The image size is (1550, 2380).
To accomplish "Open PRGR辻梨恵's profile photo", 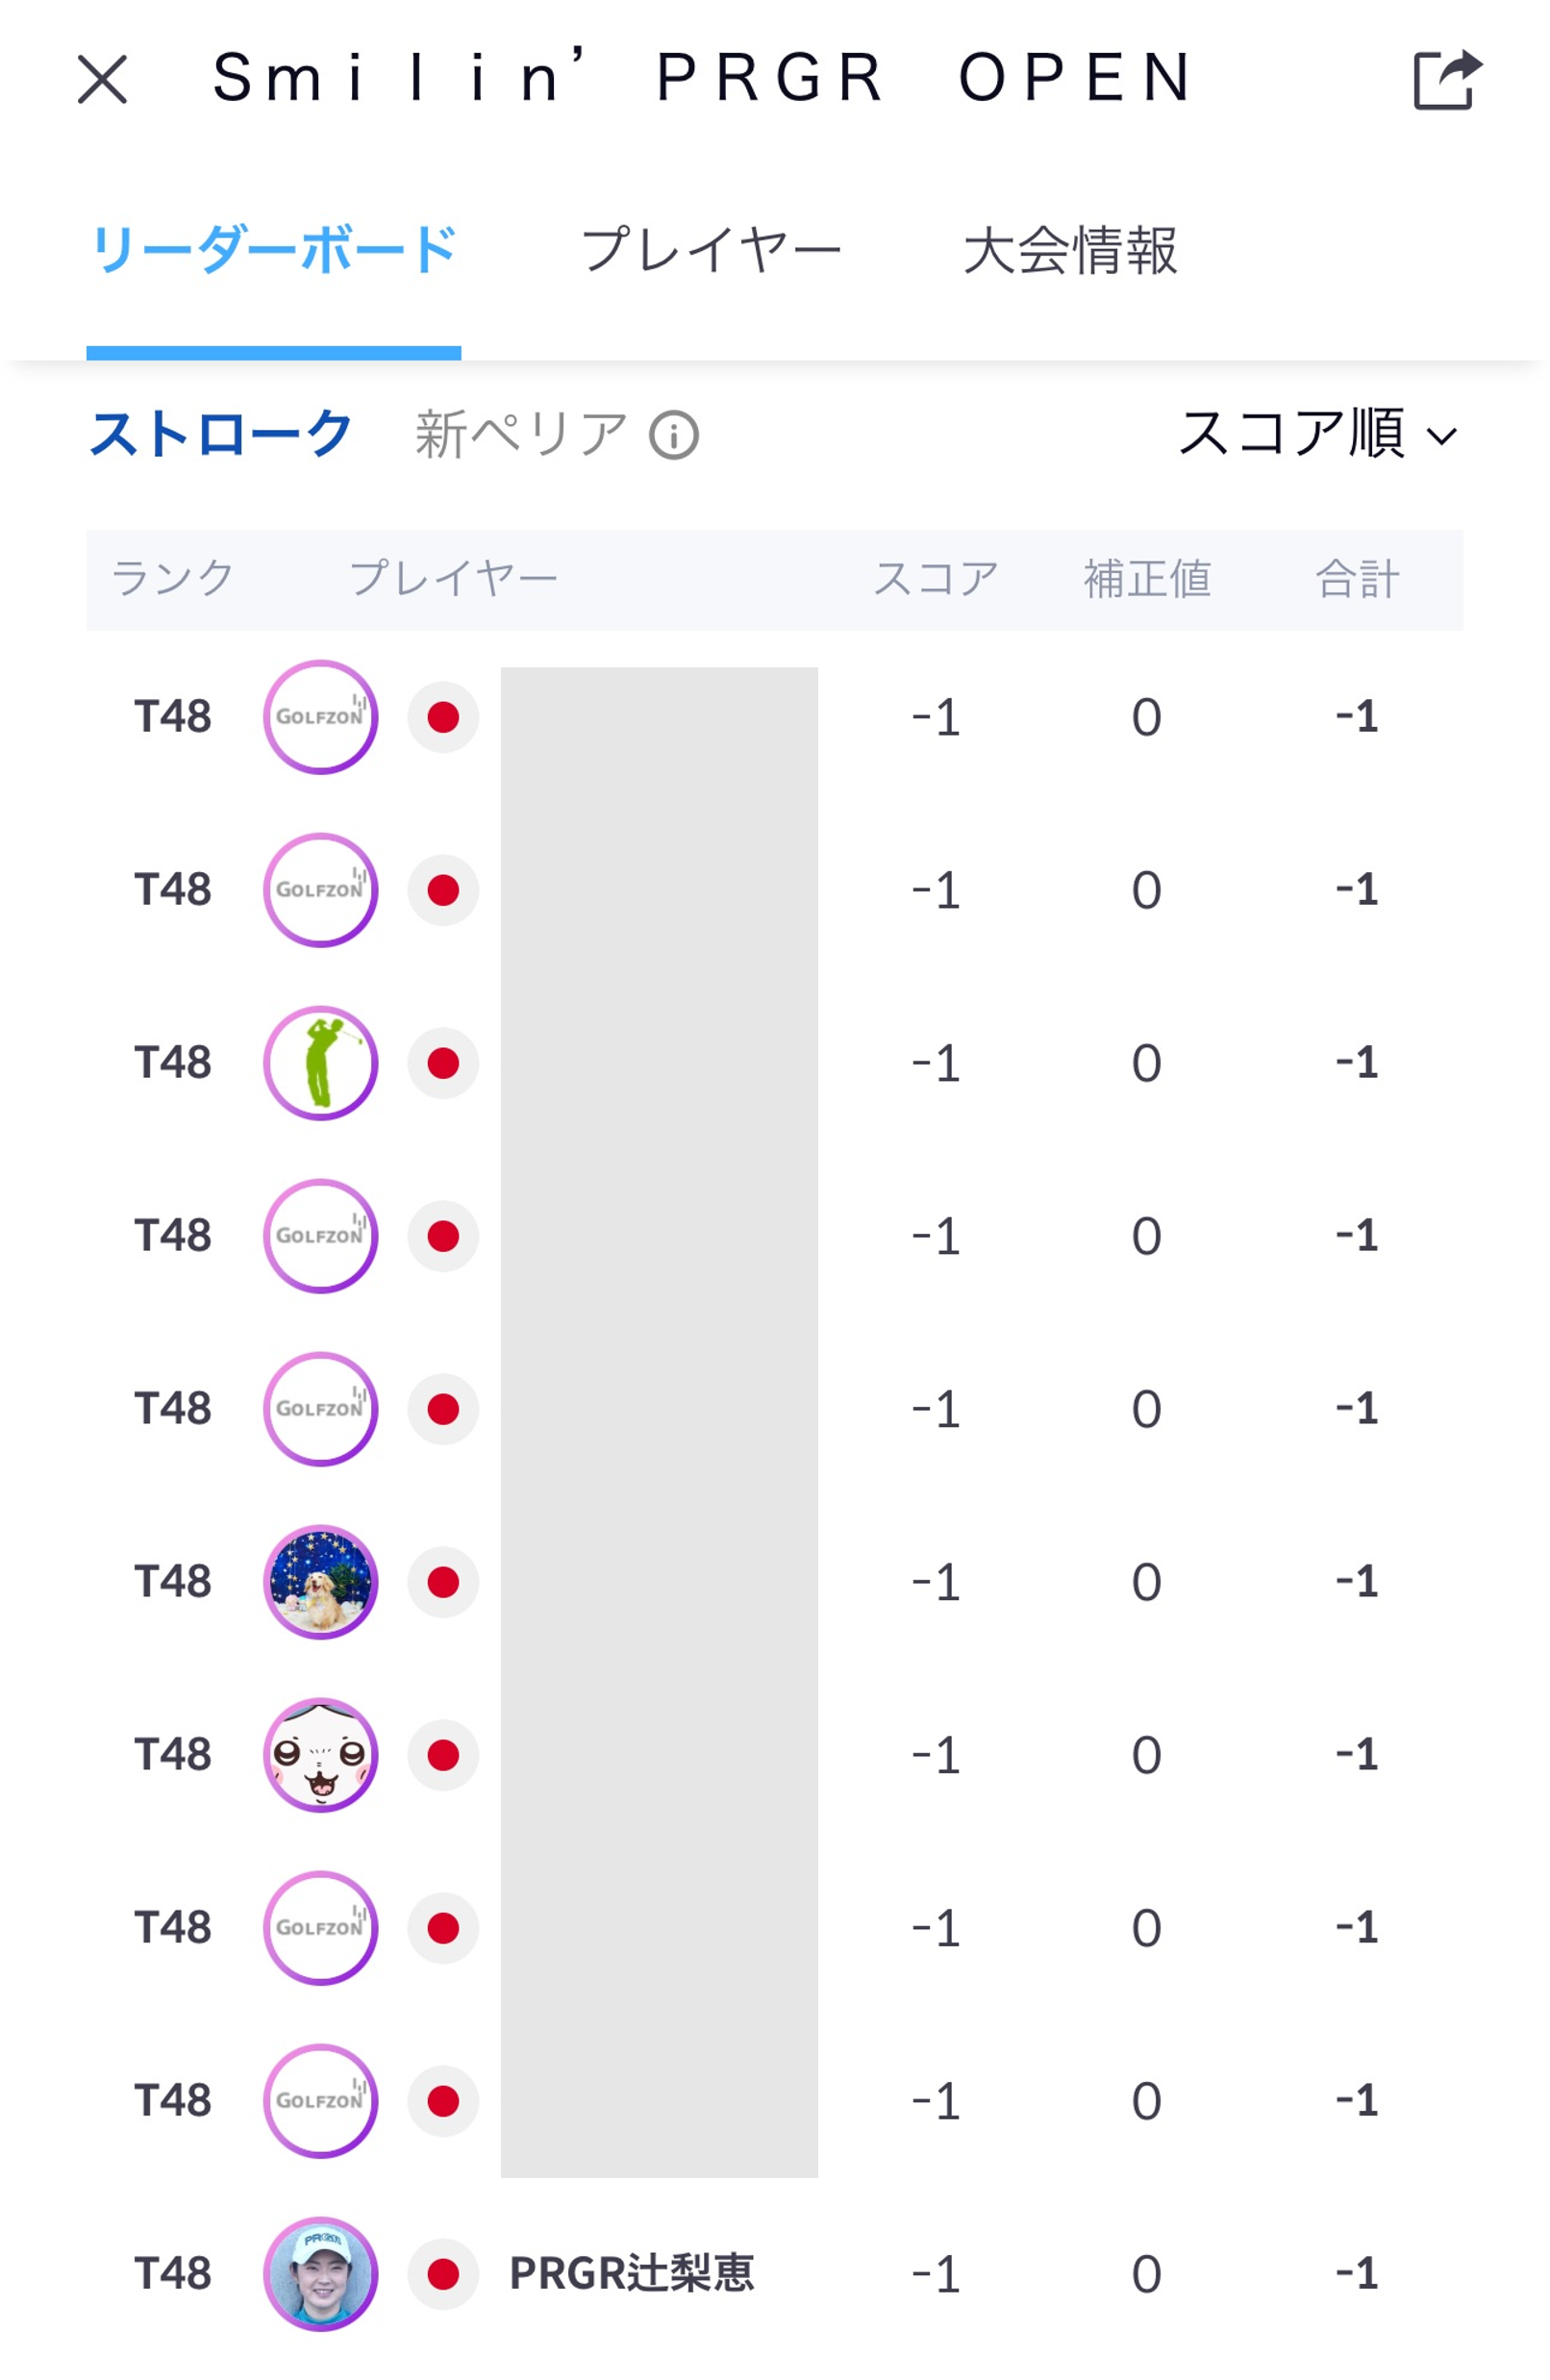I will point(320,2274).
